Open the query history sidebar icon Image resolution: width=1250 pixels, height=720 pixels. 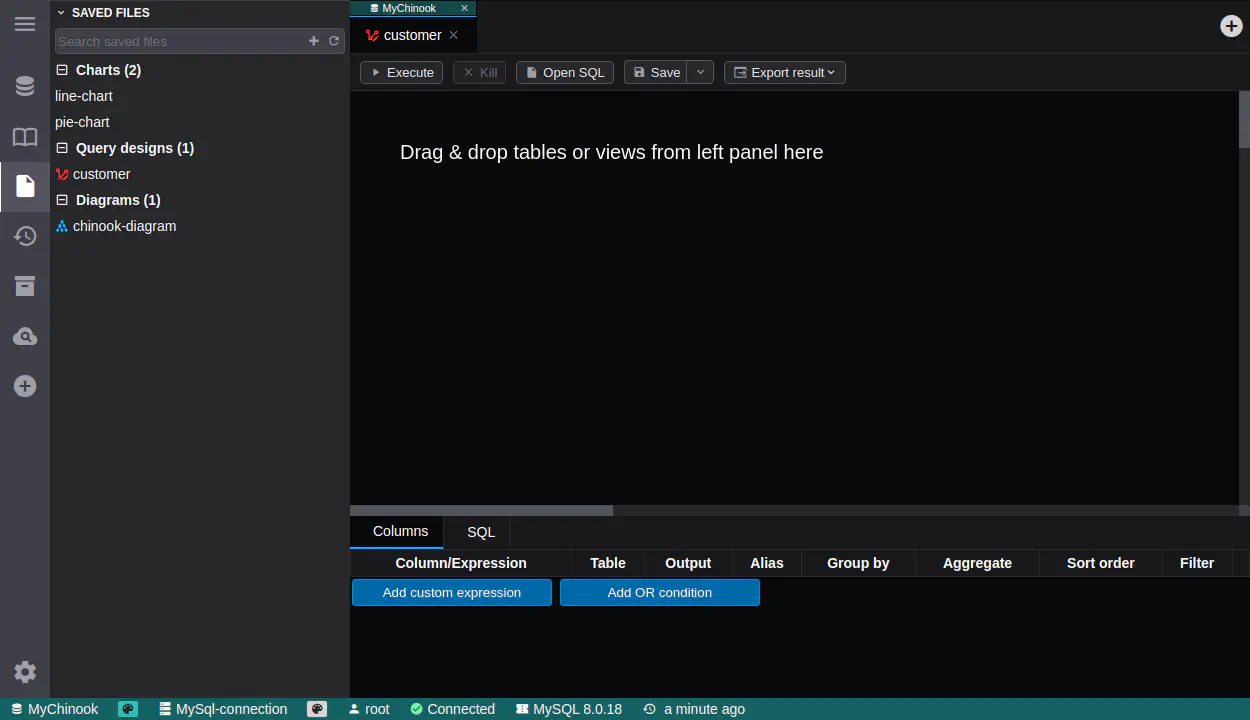(x=25, y=236)
